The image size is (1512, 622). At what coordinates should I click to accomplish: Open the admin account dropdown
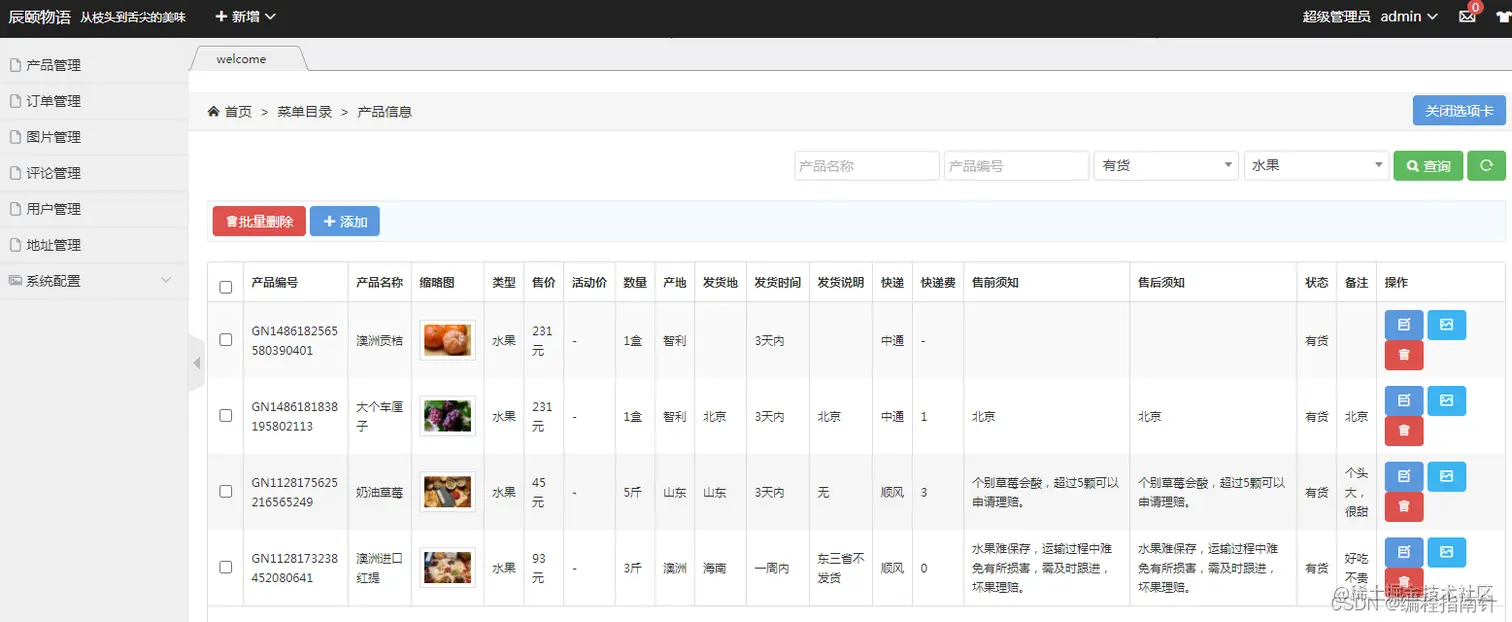1409,17
